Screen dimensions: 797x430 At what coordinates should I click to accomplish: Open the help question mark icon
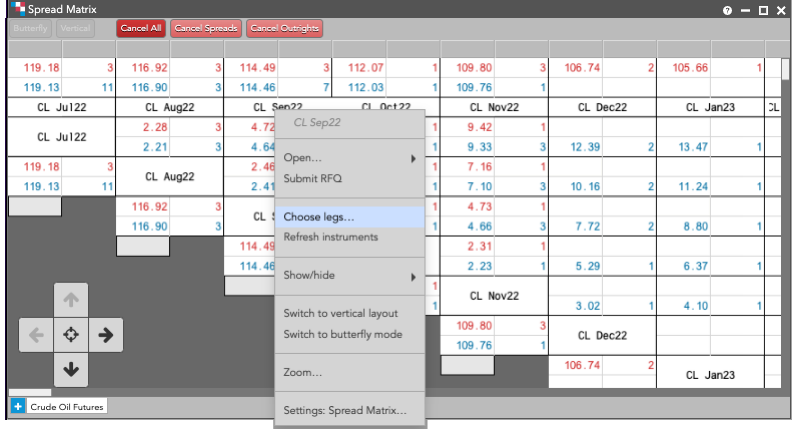pos(727,10)
